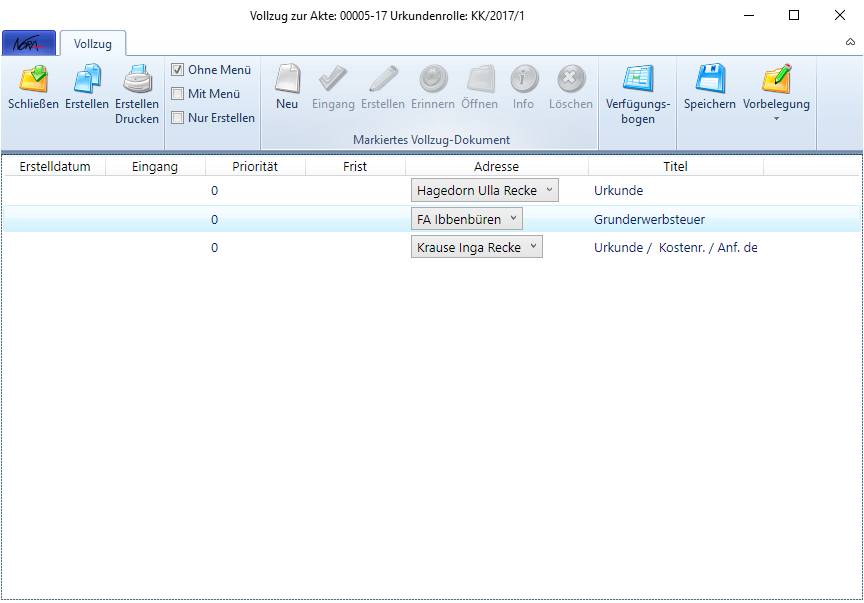Click the Erstellen Drucken printer icon
This screenshot has height=603, width=864.
[137, 80]
